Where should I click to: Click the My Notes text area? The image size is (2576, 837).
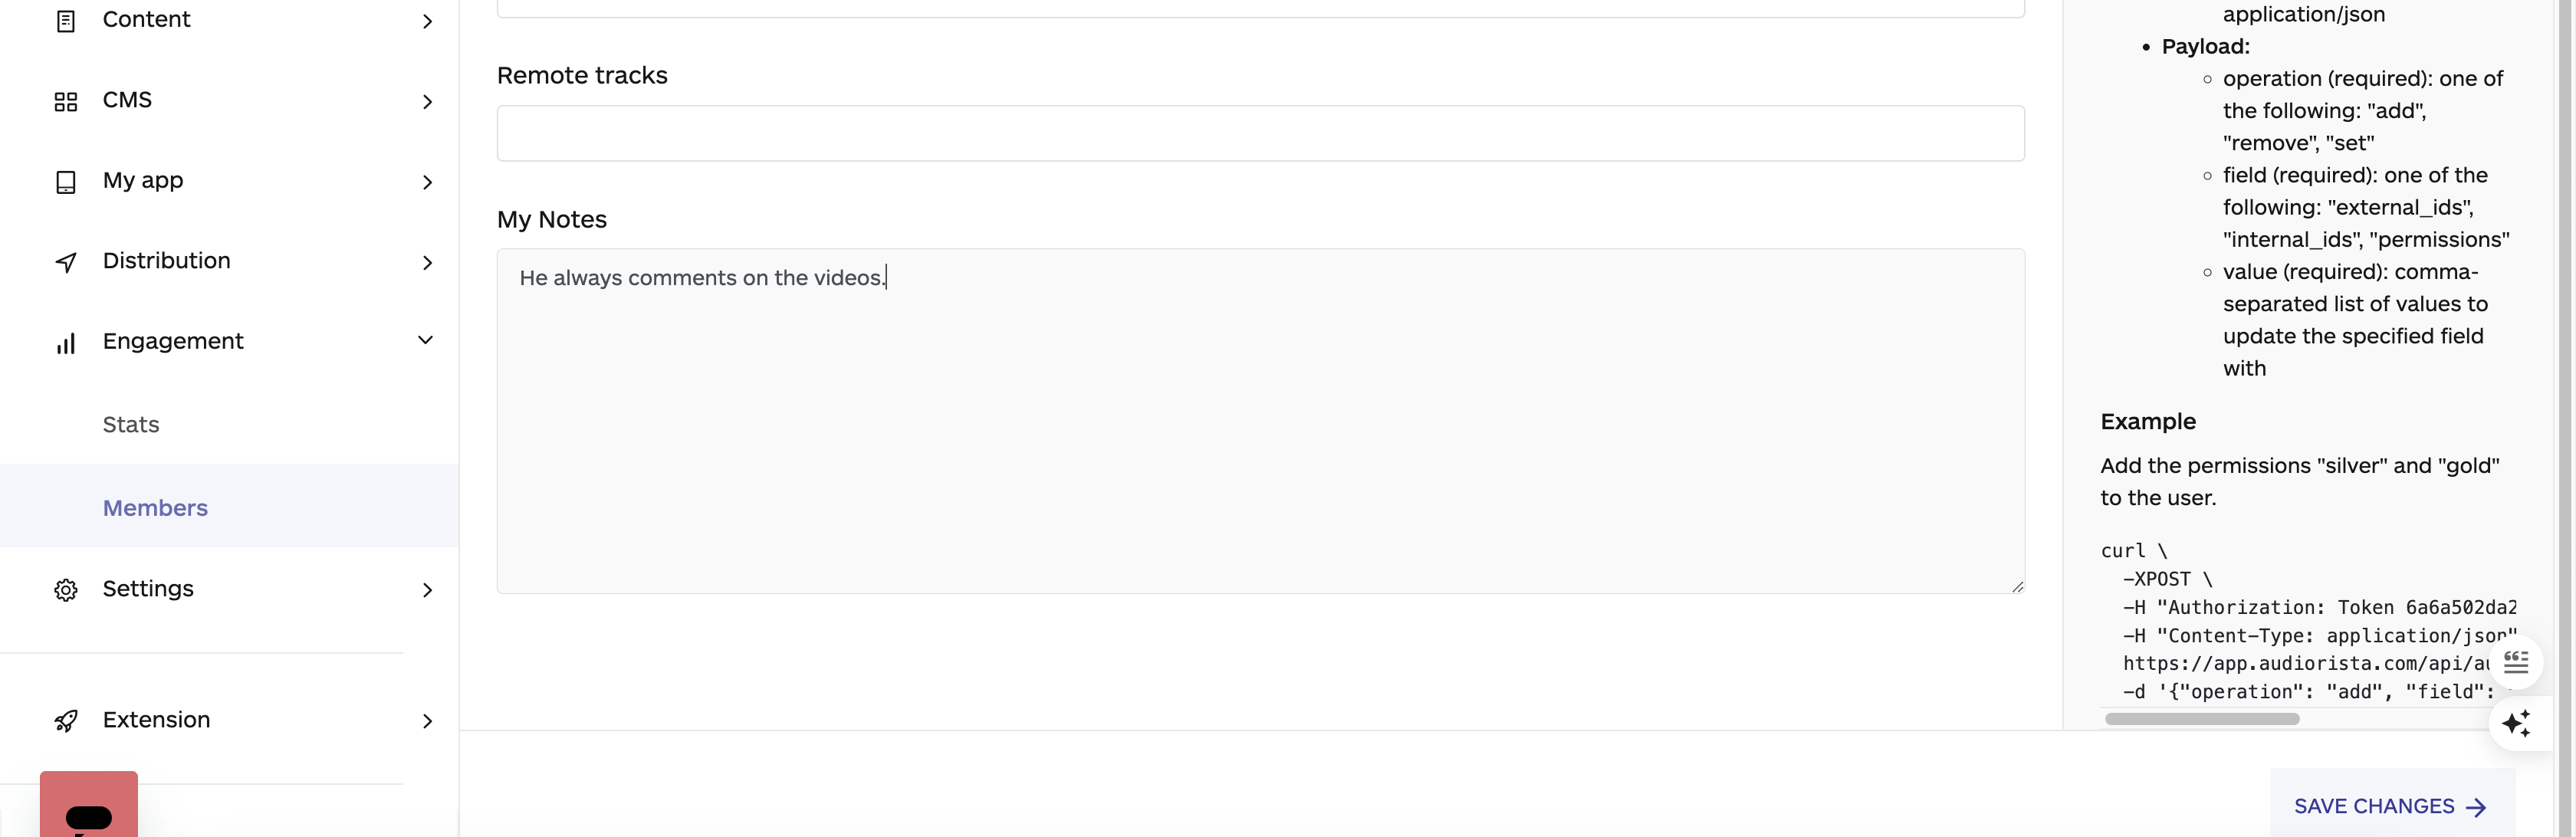(x=1260, y=420)
